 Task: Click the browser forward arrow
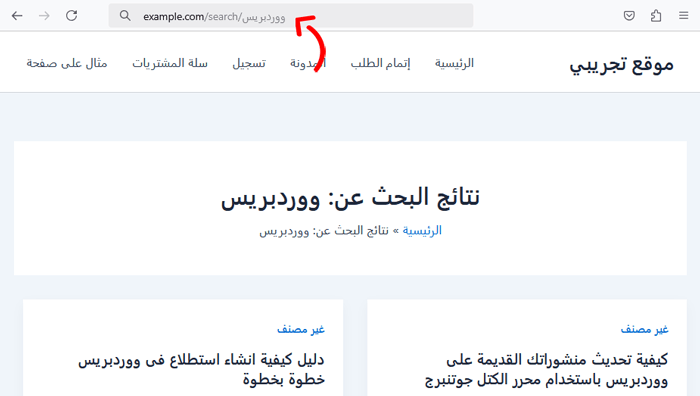tap(44, 16)
